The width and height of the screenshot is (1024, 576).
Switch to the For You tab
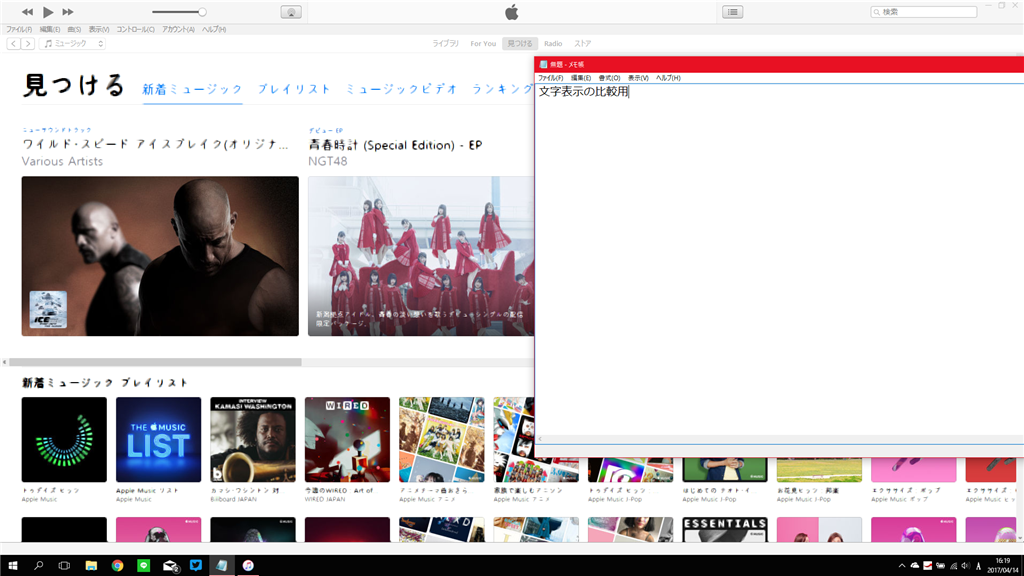pyautogui.click(x=483, y=44)
